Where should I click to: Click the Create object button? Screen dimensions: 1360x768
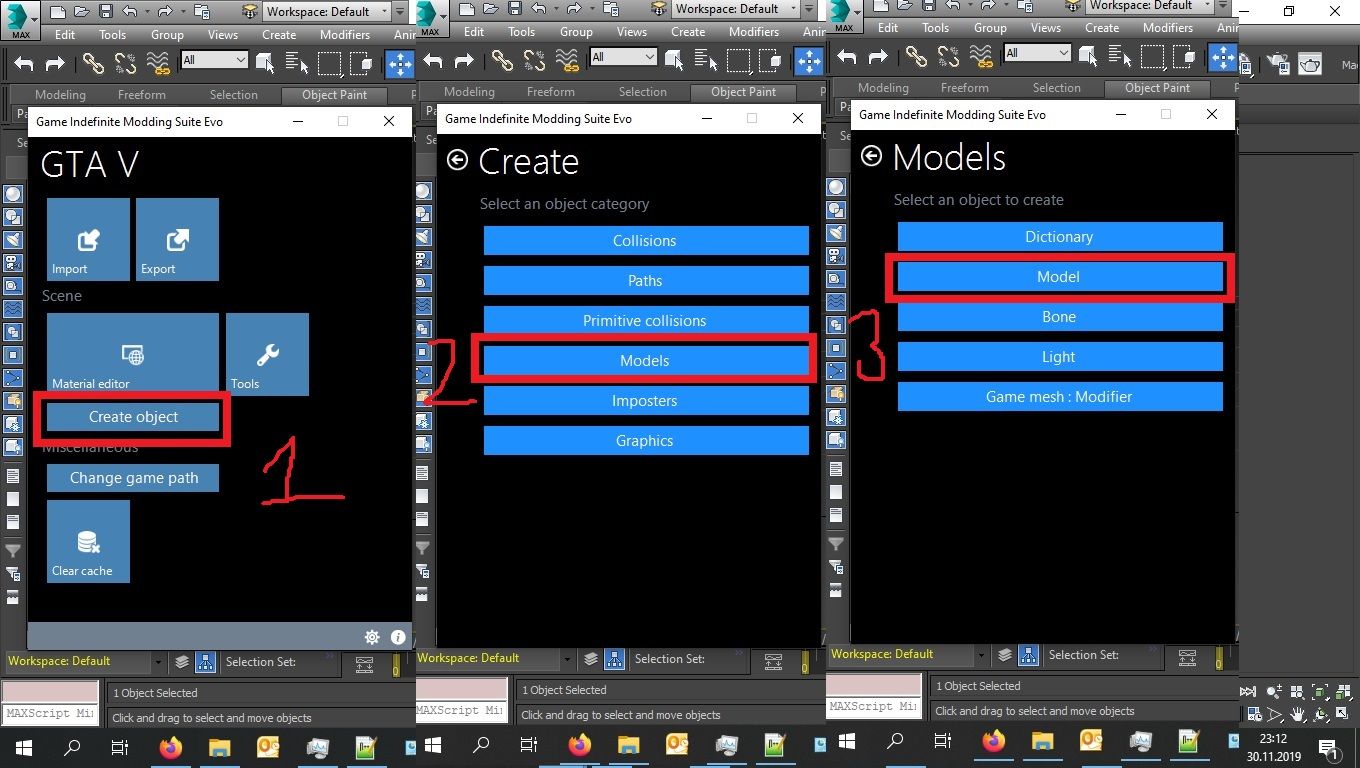pos(133,417)
